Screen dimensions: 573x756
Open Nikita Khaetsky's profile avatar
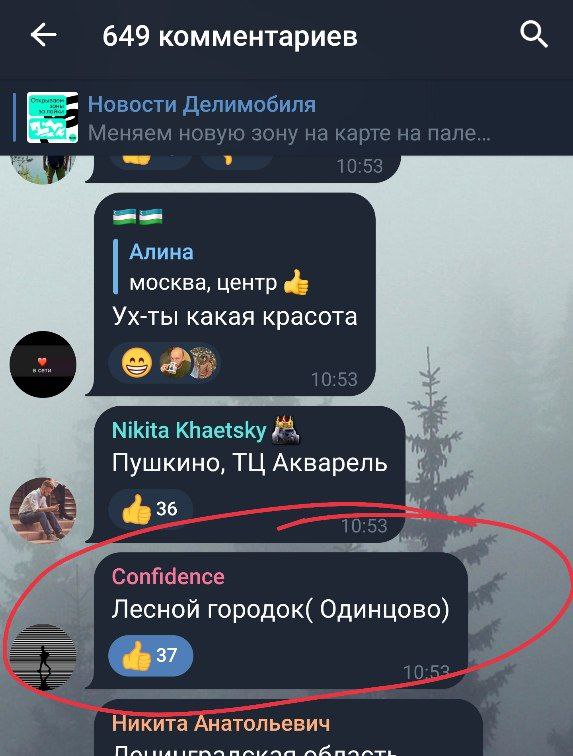pos(43,510)
